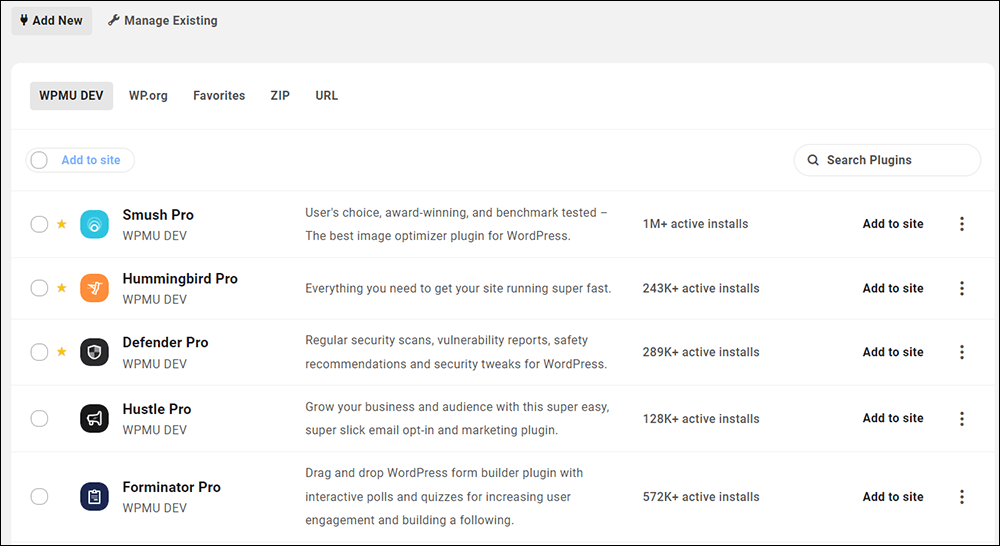Image resolution: width=1000 pixels, height=546 pixels.
Task: Click the search magnifier icon
Action: tap(813, 160)
